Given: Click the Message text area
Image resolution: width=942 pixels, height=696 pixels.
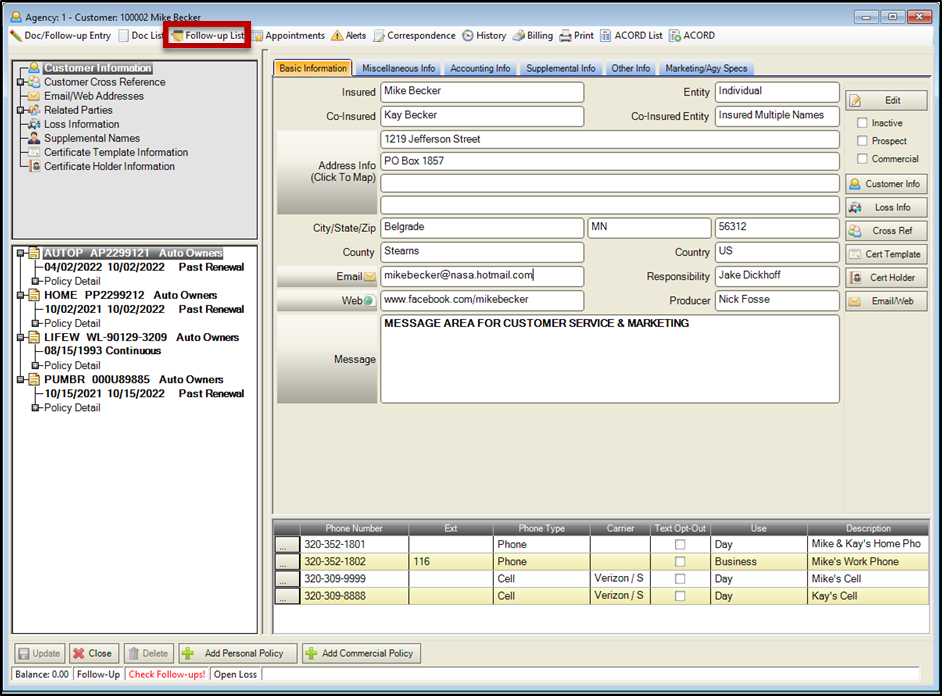Looking at the screenshot, I should click(x=610, y=359).
